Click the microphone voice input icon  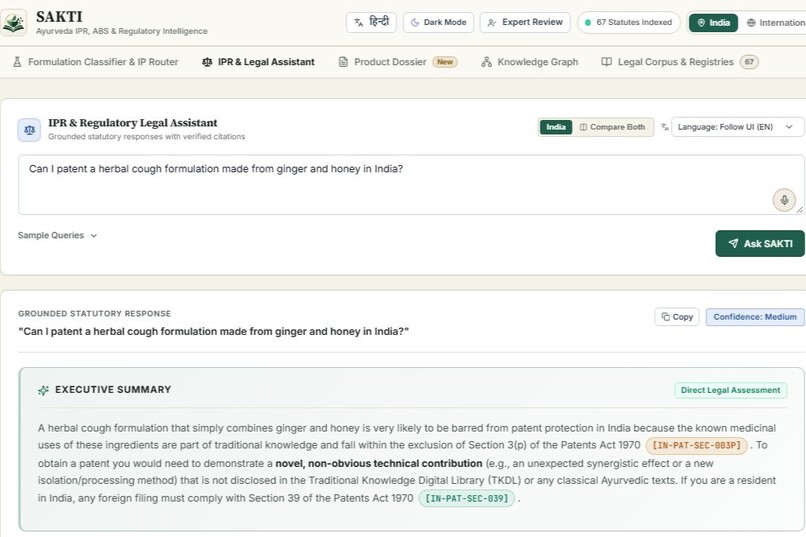click(784, 200)
